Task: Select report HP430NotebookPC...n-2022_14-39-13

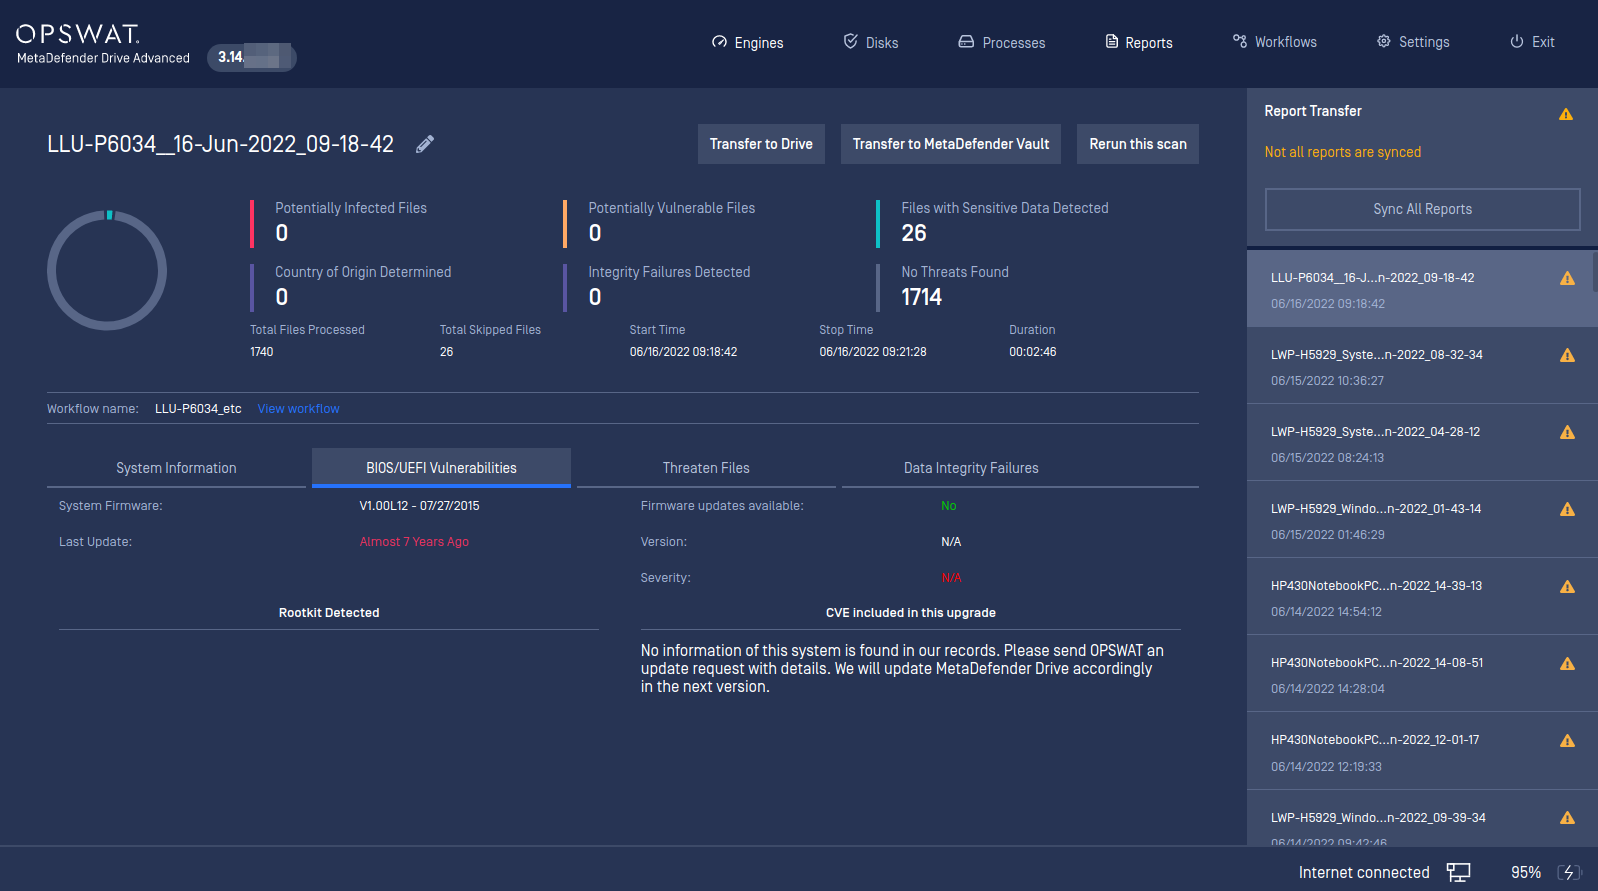Action: 1420,597
